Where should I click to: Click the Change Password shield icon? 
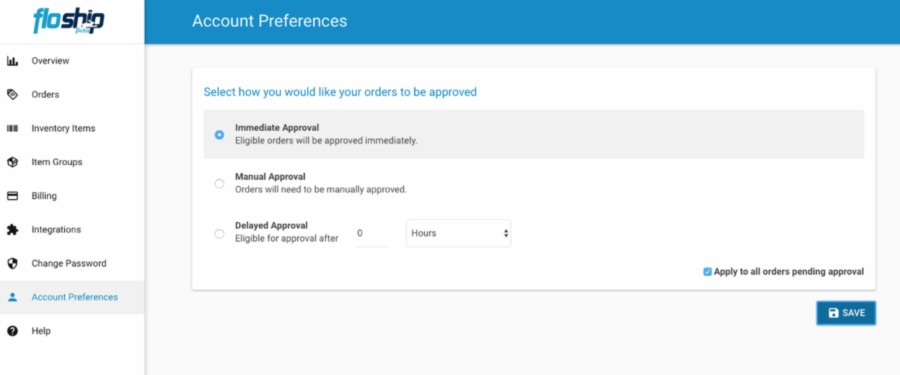(x=12, y=264)
